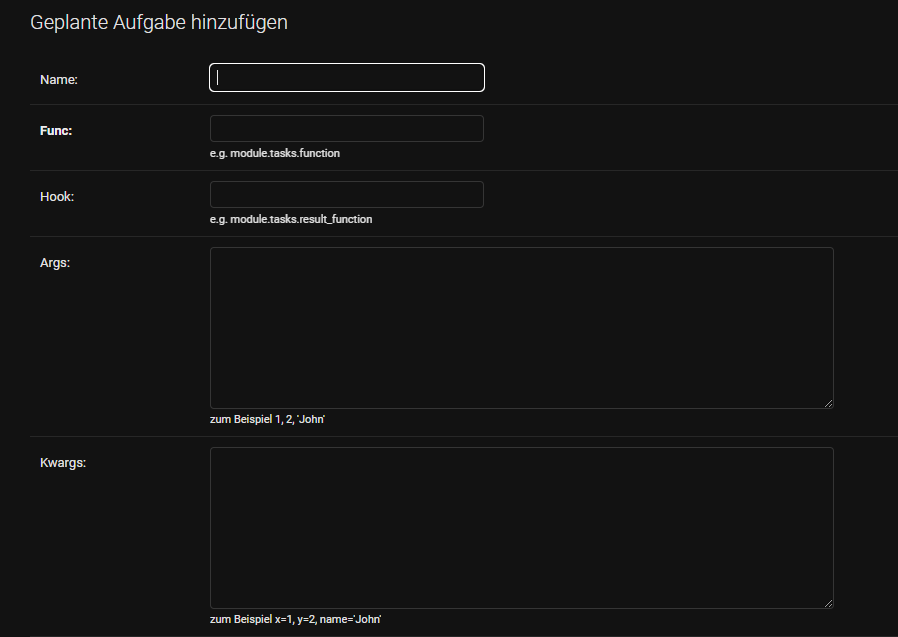Click inside the highlighted Name field border
Image resolution: width=898 pixels, height=637 pixels.
pyautogui.click(x=346, y=77)
